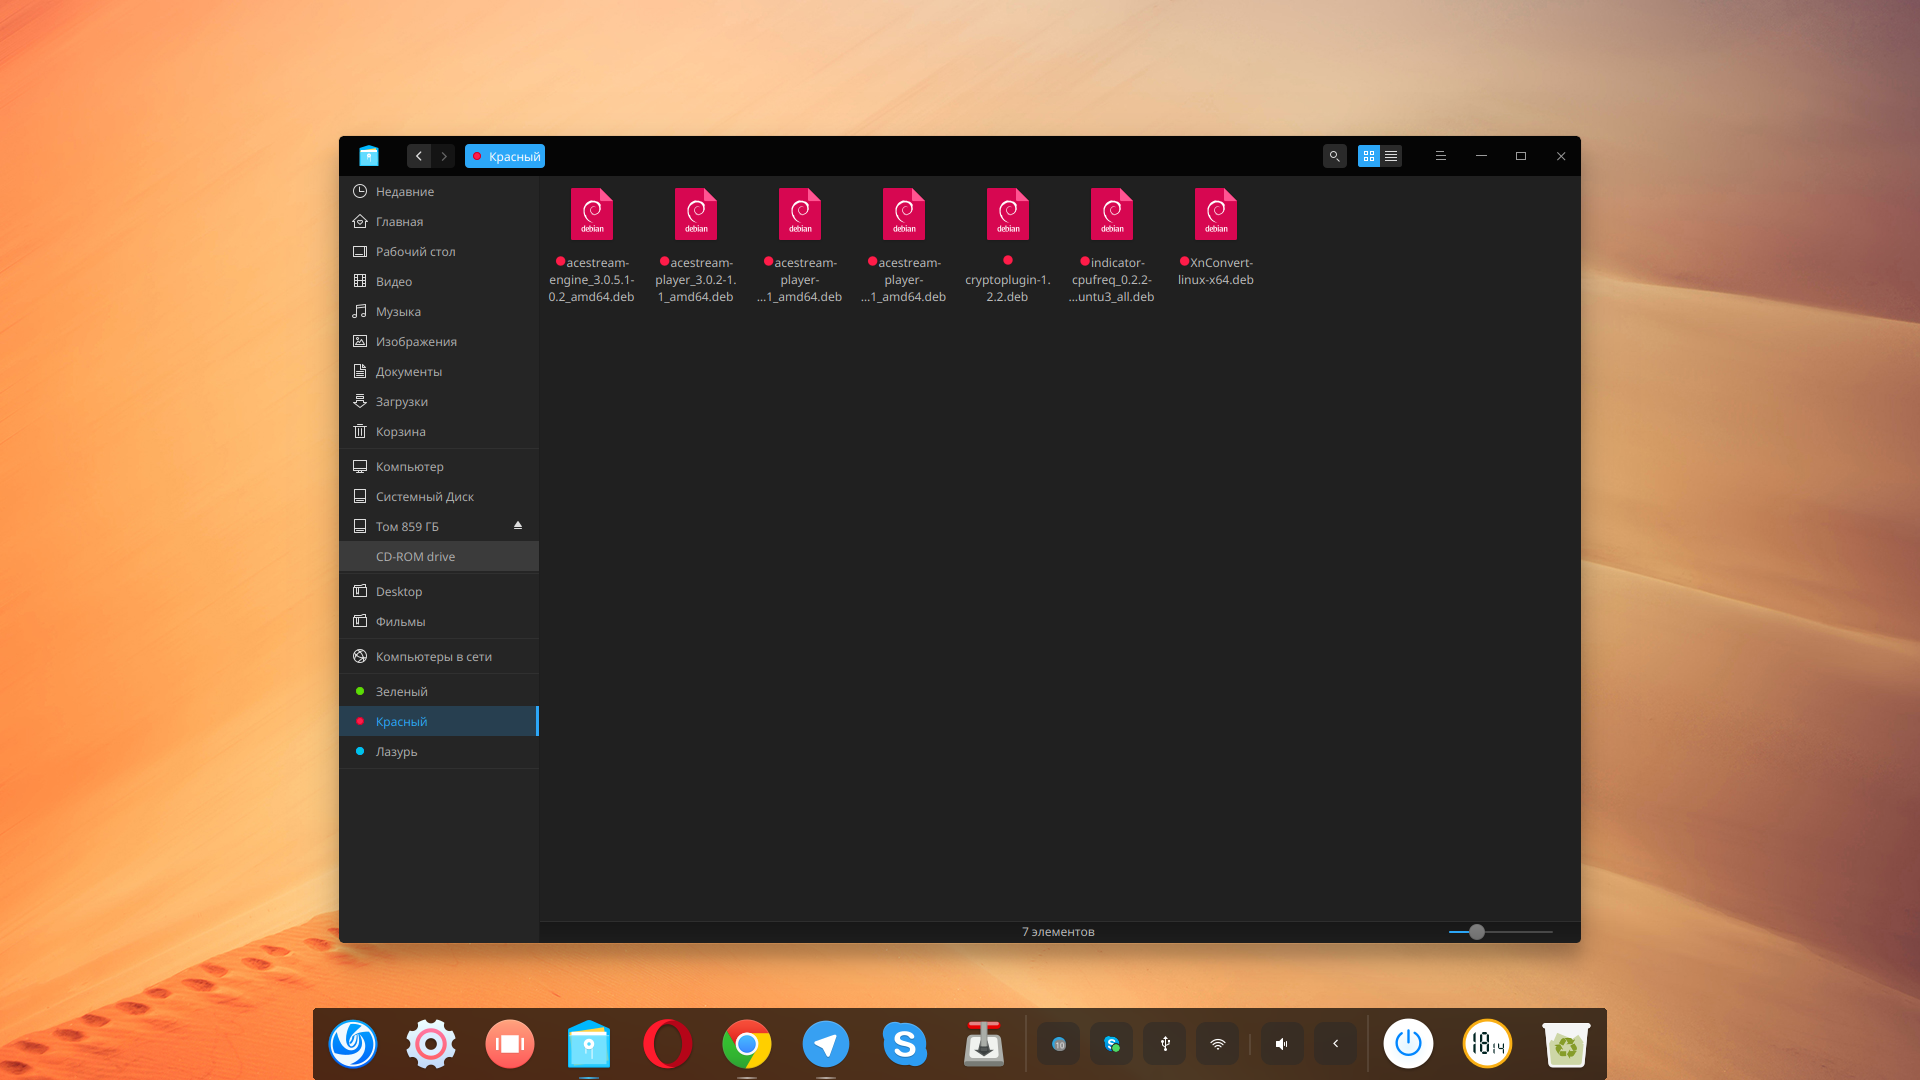Click the Красный breadcrumb in the path bar
This screenshot has width=1920, height=1080.
(505, 156)
